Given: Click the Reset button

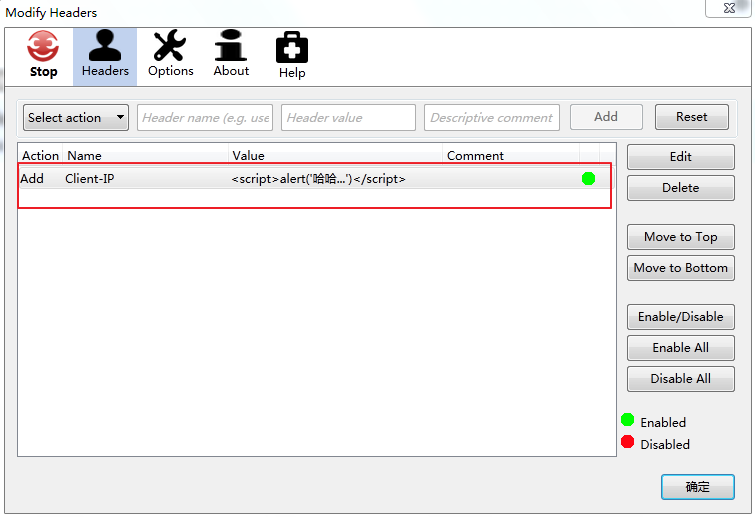Looking at the screenshot, I should coord(691,117).
